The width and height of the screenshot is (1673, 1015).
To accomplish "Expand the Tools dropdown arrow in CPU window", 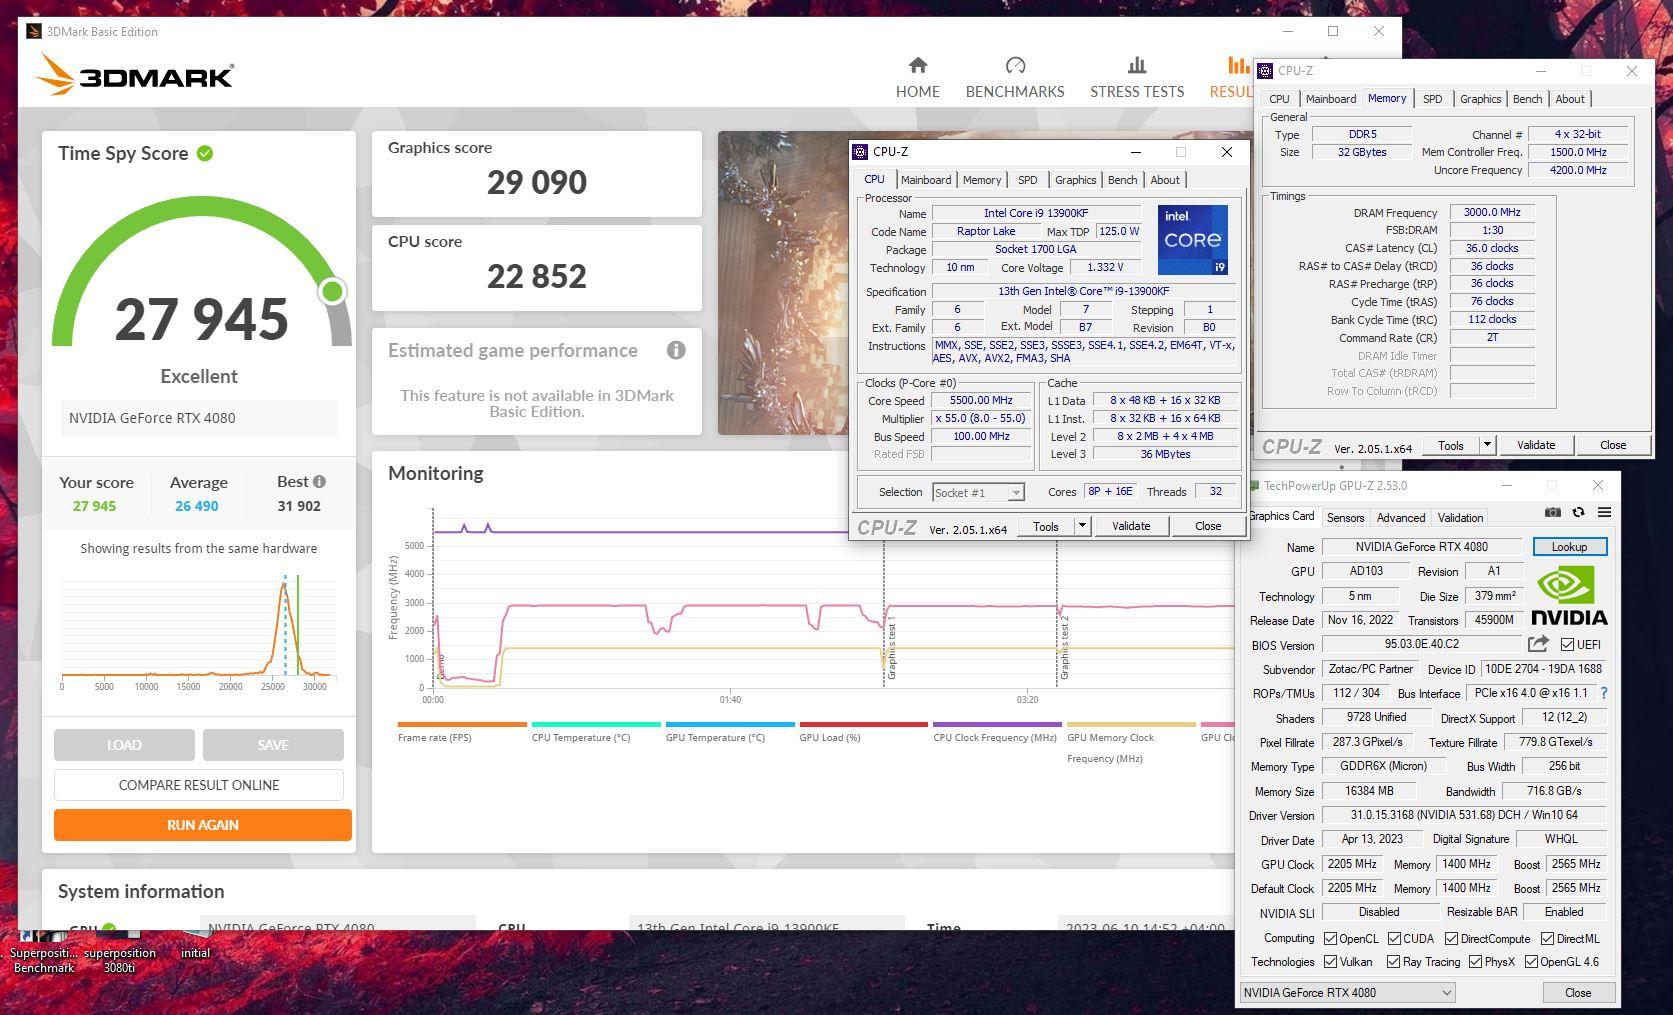I will point(1081,526).
